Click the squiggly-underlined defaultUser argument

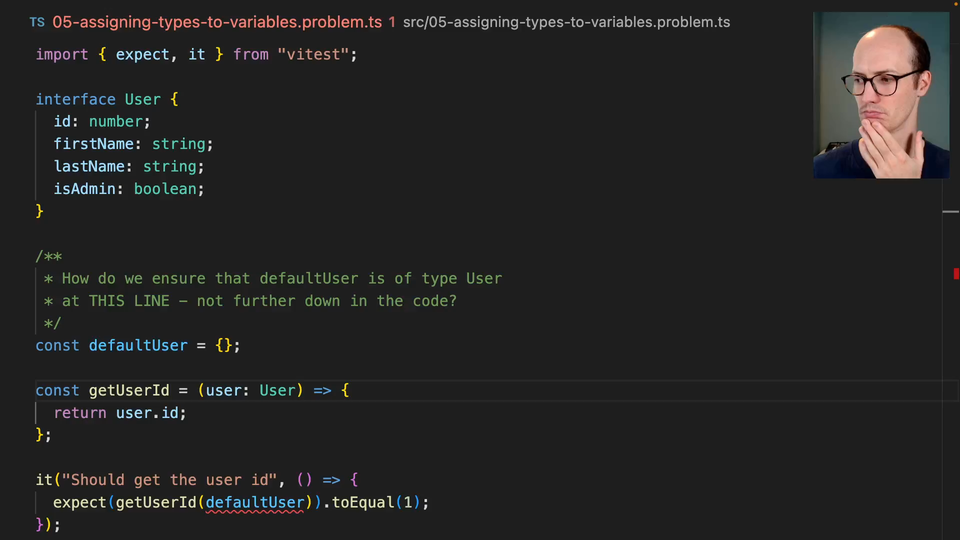[x=255, y=502]
